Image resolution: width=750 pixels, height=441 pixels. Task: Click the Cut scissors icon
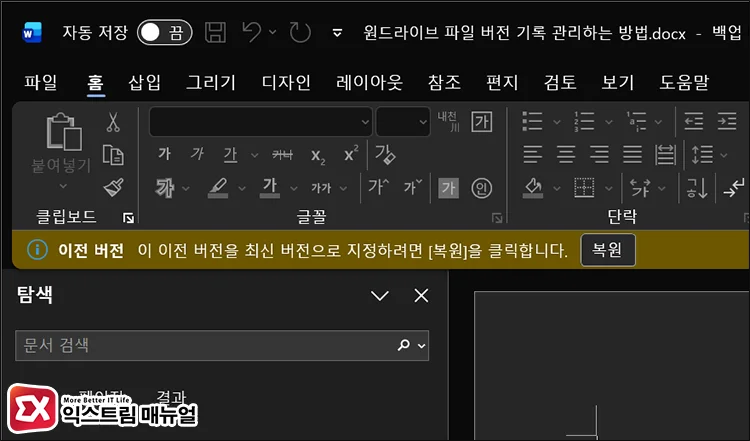(x=113, y=122)
